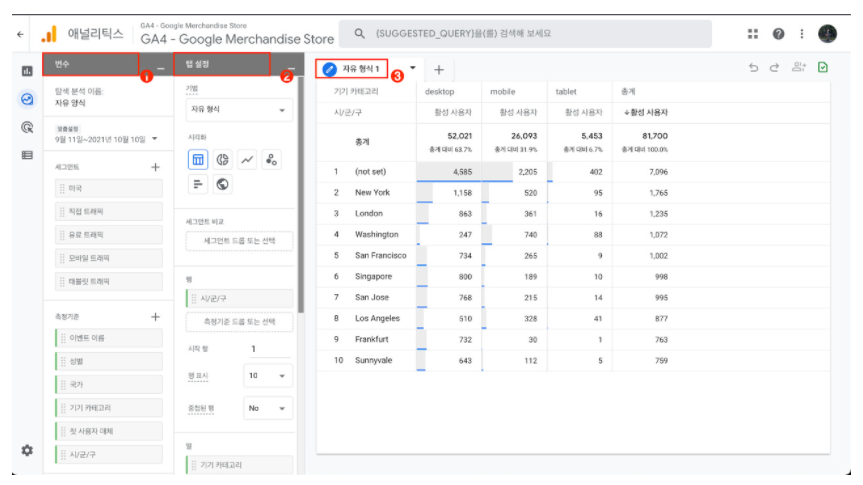Minimize the 탭 설정 panel
This screenshot has width=863, height=485.
[291, 68]
